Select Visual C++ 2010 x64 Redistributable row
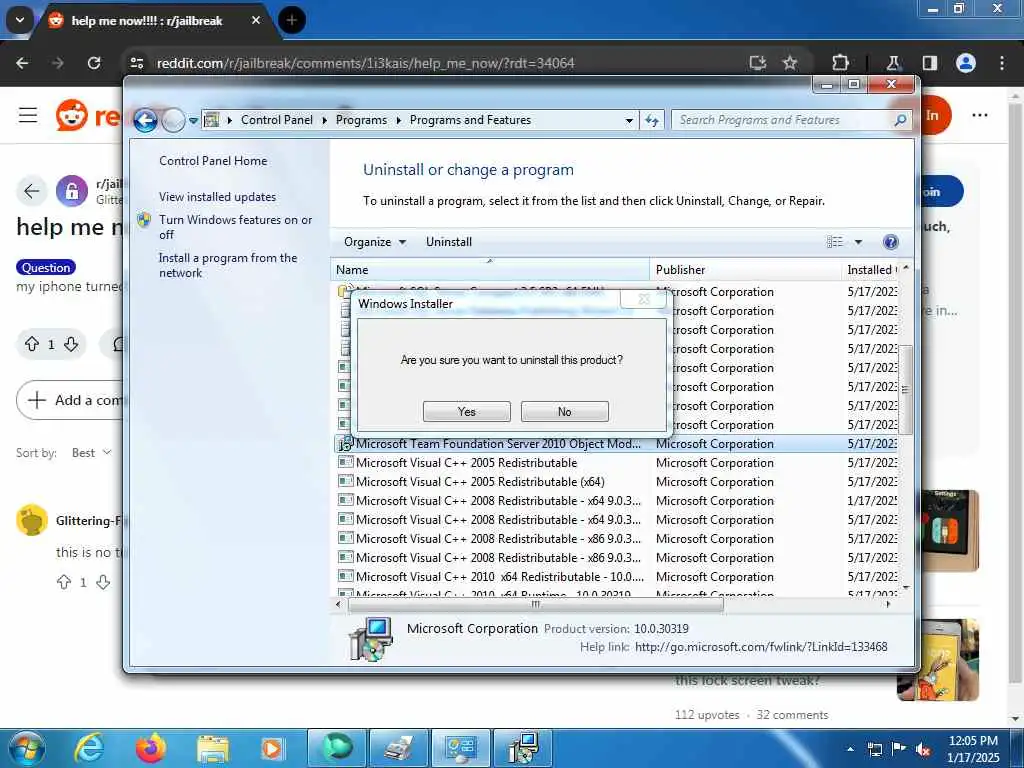1024x768 pixels. (x=616, y=577)
